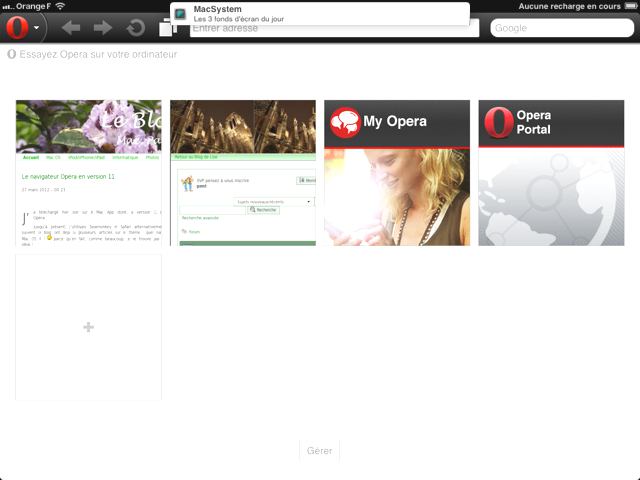Click the small Opera icon beside Essayez Opera

(12, 54)
